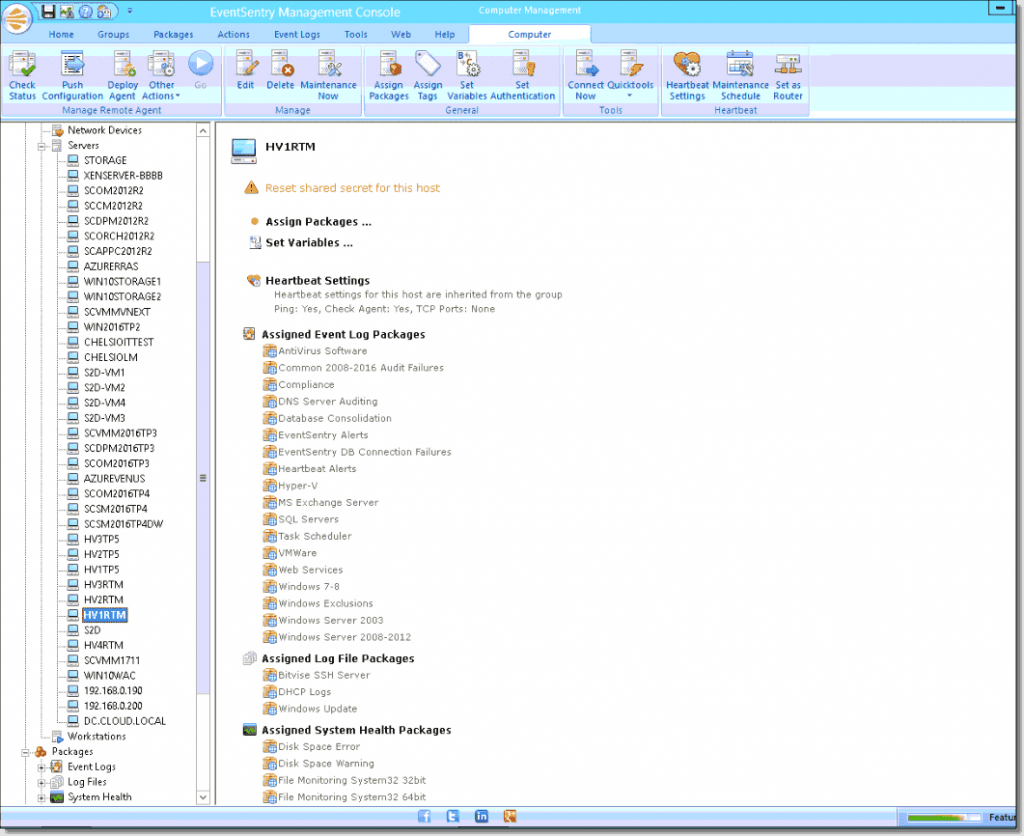Click the Check Status ribbon icon
Screen dimensions: 1024x836
point(22,76)
